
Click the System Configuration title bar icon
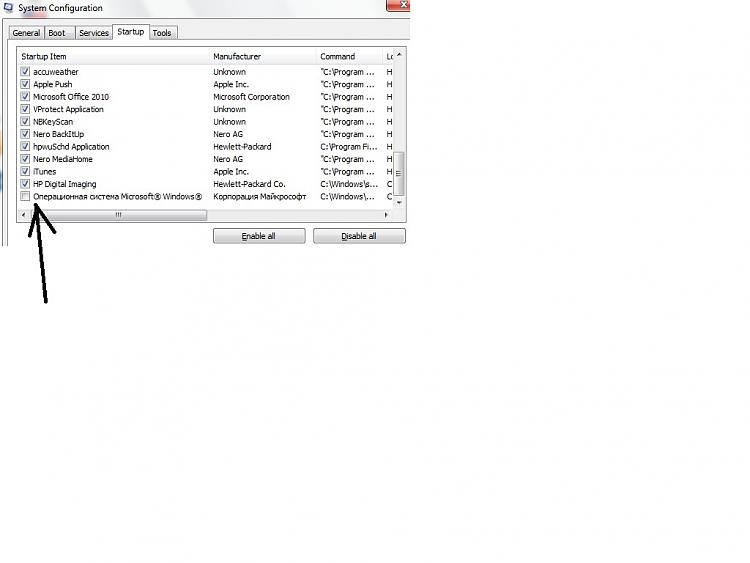(8, 7)
